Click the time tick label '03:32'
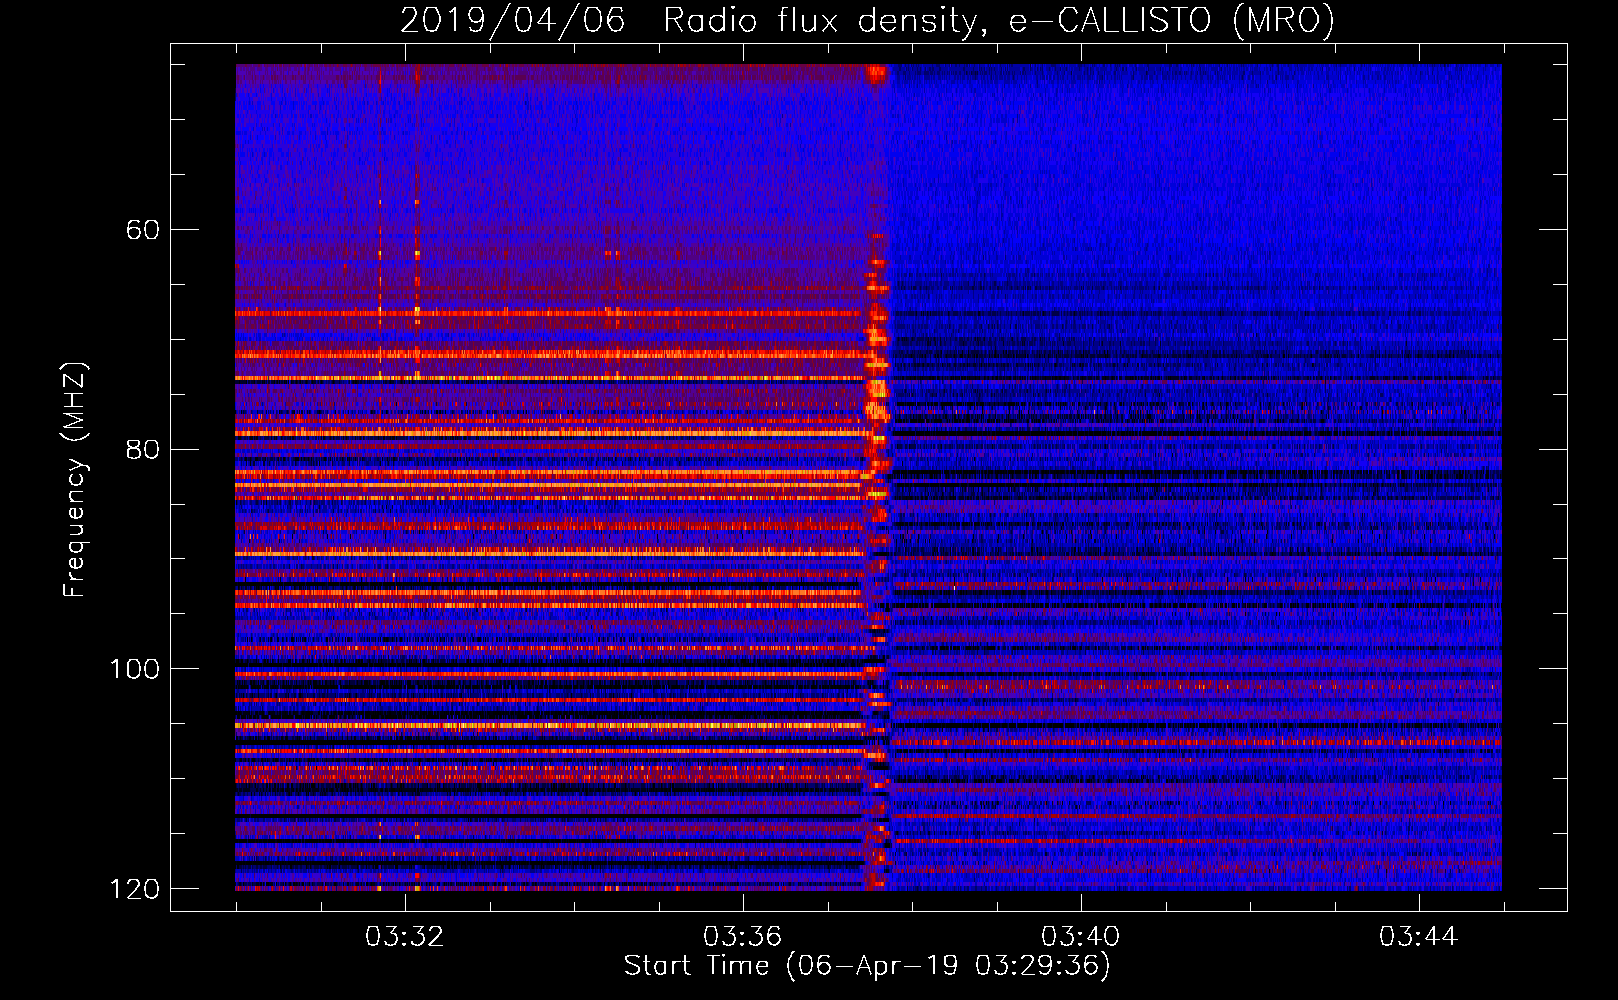Screen dimensions: 1618x1000 405,937
